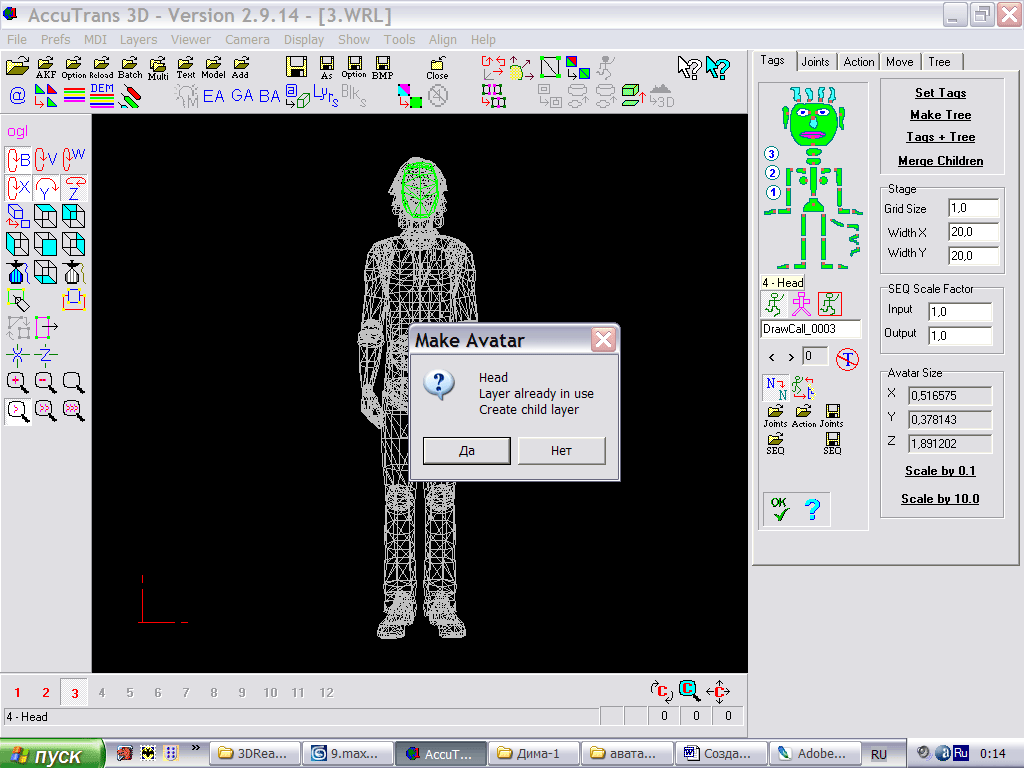Click the blue question mark help icon in Tags panel
Screen dimensions: 1024x768
point(812,509)
